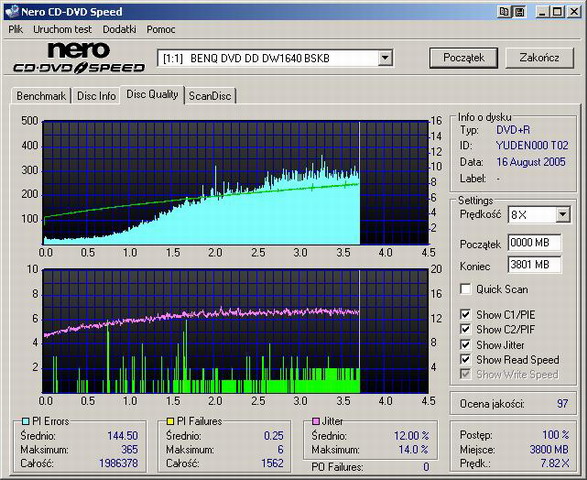Enable the Quick Scan checkbox
Image resolution: width=587 pixels, height=480 pixels.
tap(465, 289)
